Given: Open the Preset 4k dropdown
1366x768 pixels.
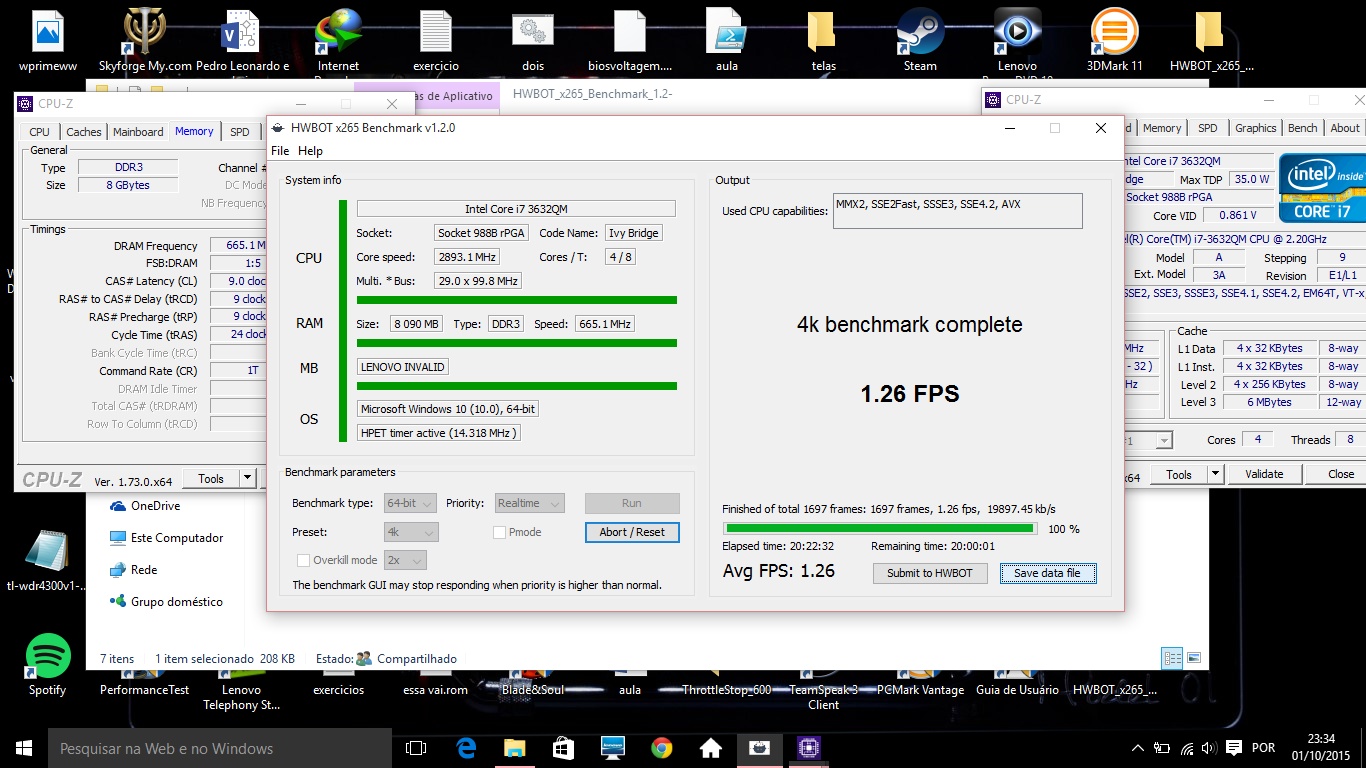Looking at the screenshot, I should [411, 532].
